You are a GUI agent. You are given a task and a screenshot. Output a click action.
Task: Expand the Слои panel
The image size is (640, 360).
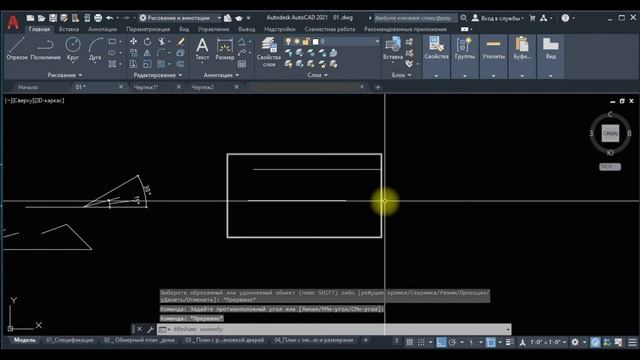[318, 75]
